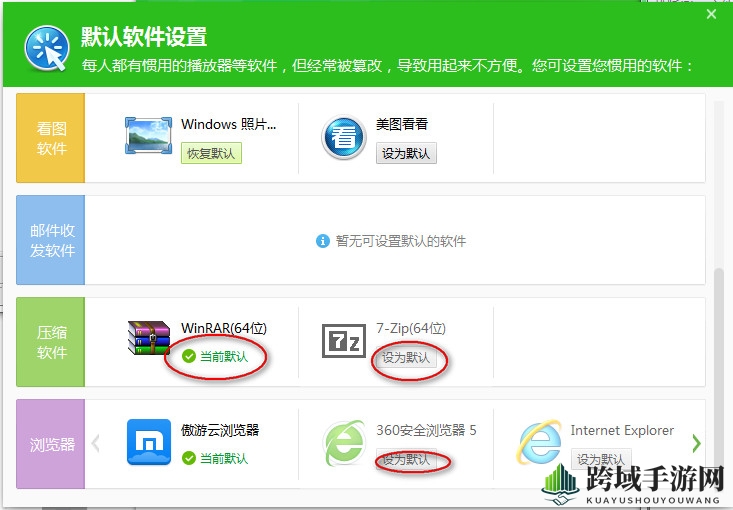Screen dimensions: 733x510
Task: Click 当前默认 status under 傲游云浏览器
Action: tap(224, 458)
